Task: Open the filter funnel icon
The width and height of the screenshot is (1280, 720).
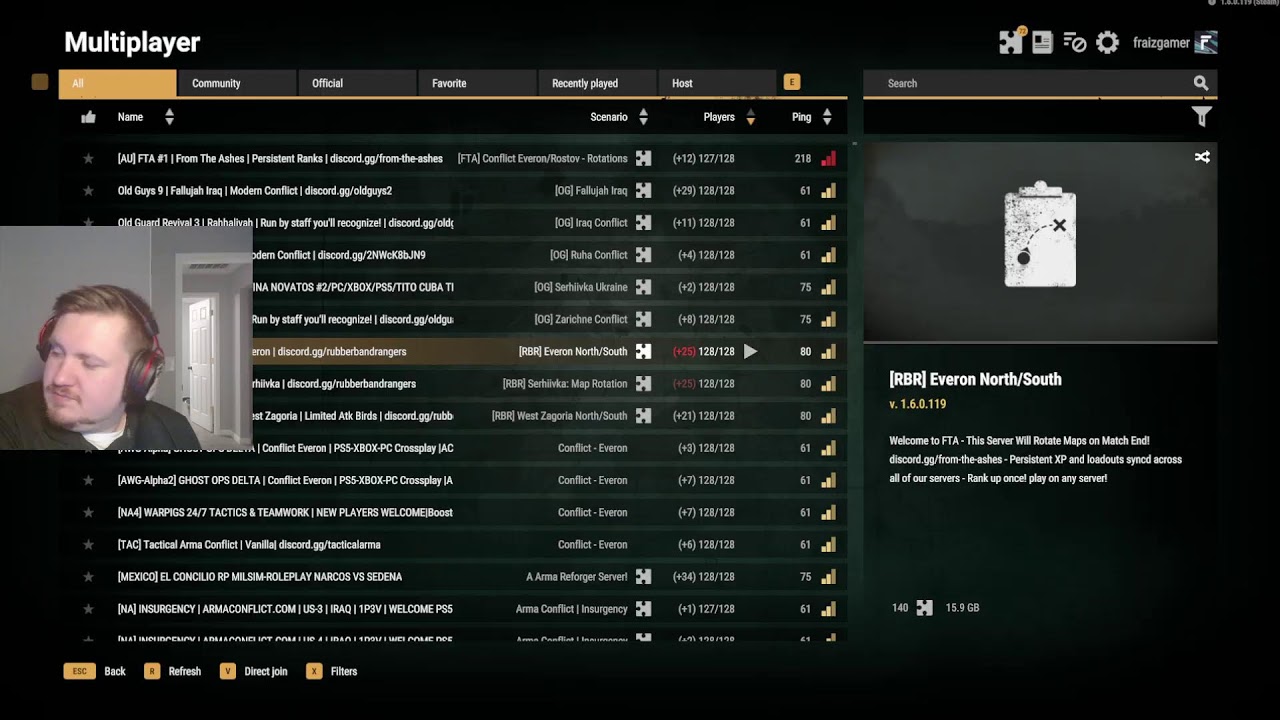Action: (1202, 117)
